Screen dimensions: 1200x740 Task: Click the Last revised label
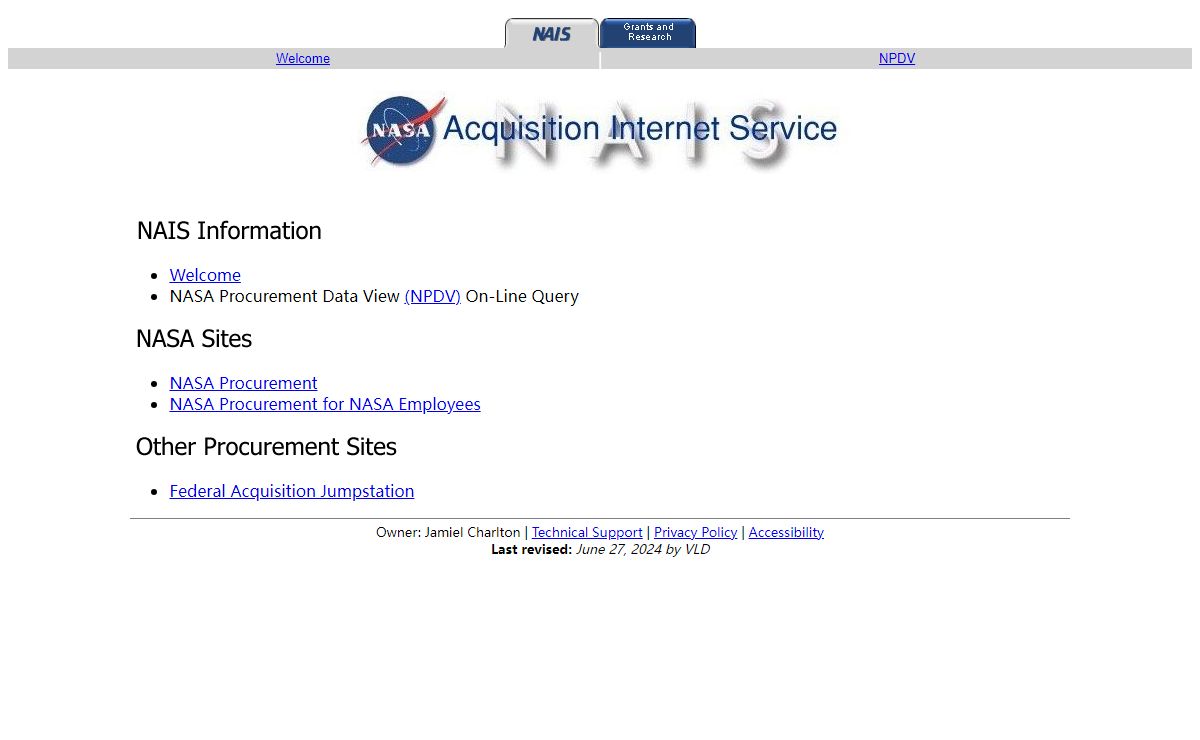click(x=531, y=549)
